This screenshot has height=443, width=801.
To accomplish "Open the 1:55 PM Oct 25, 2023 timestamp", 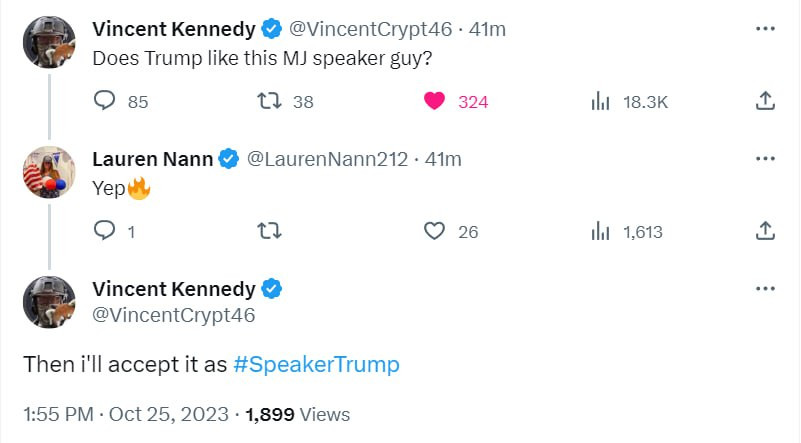I will pos(126,414).
